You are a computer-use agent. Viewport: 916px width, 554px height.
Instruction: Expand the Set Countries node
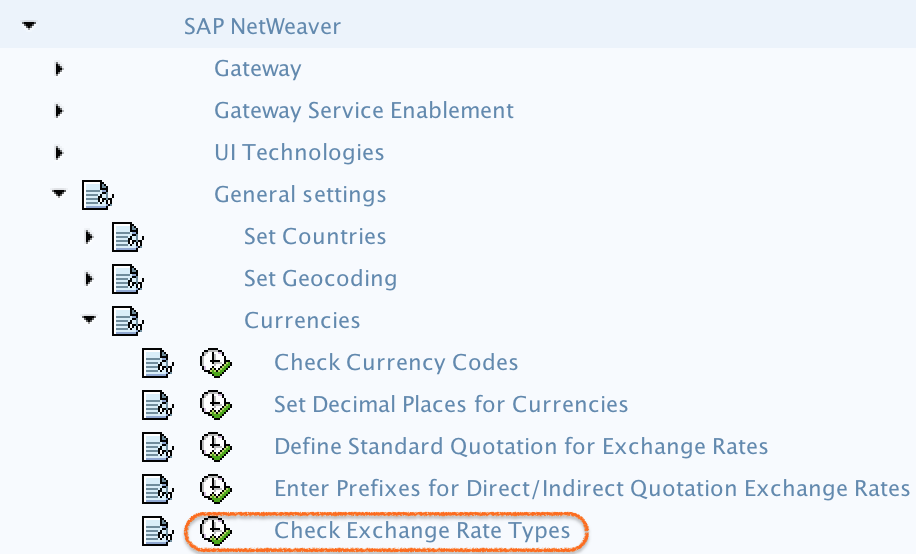tap(89, 237)
